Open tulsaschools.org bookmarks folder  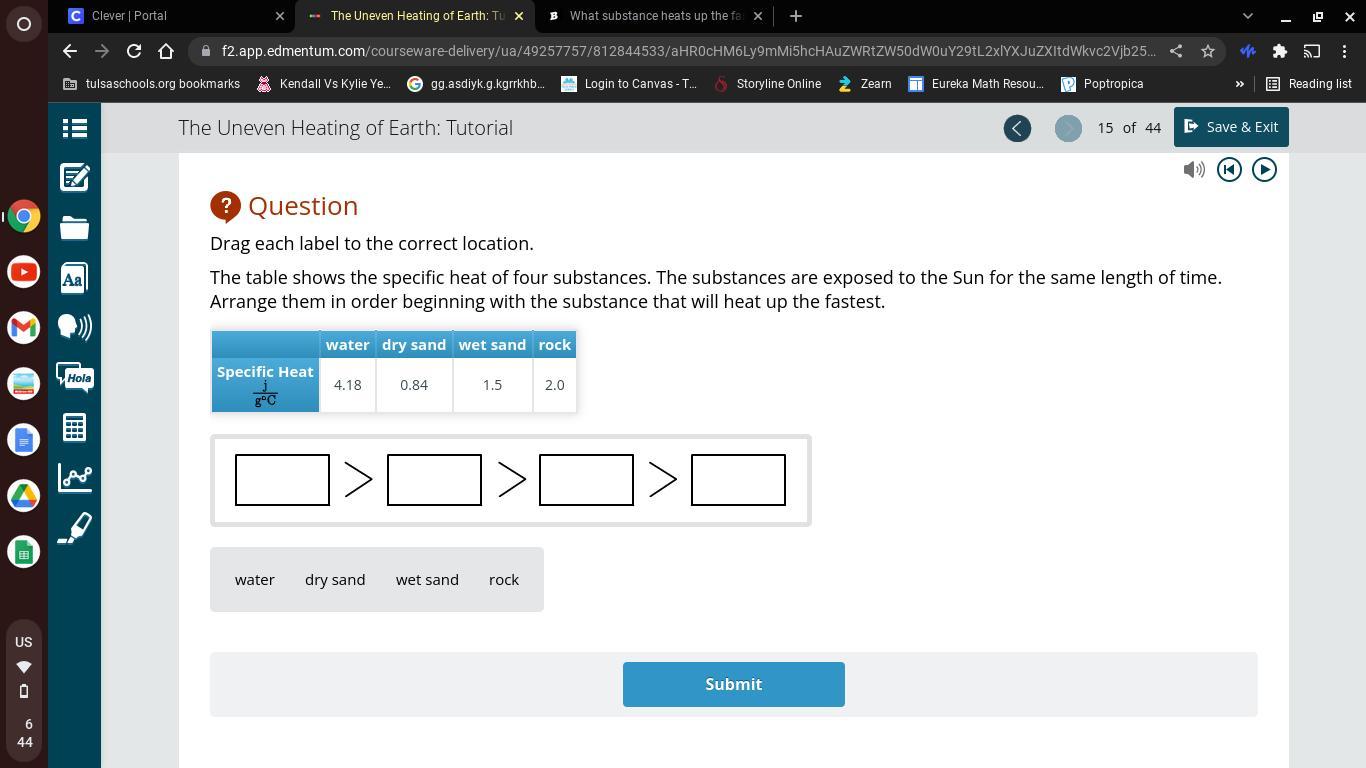pyautogui.click(x=152, y=84)
